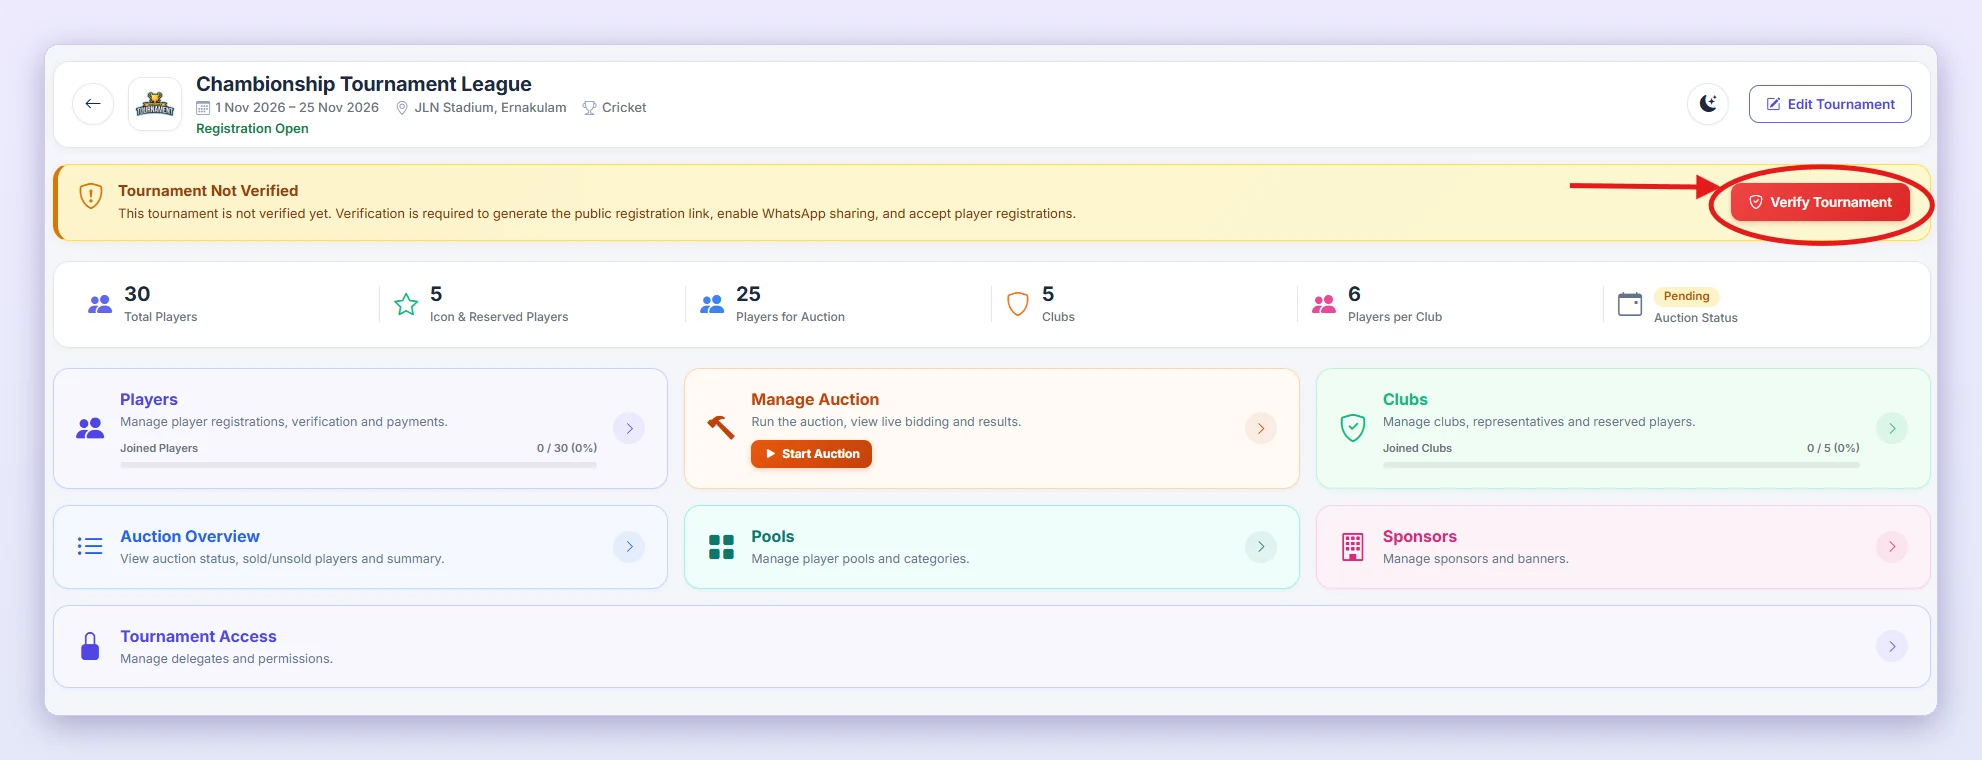Image resolution: width=1982 pixels, height=760 pixels.
Task: Open Auction Overview via its chevron
Action: pos(629,546)
